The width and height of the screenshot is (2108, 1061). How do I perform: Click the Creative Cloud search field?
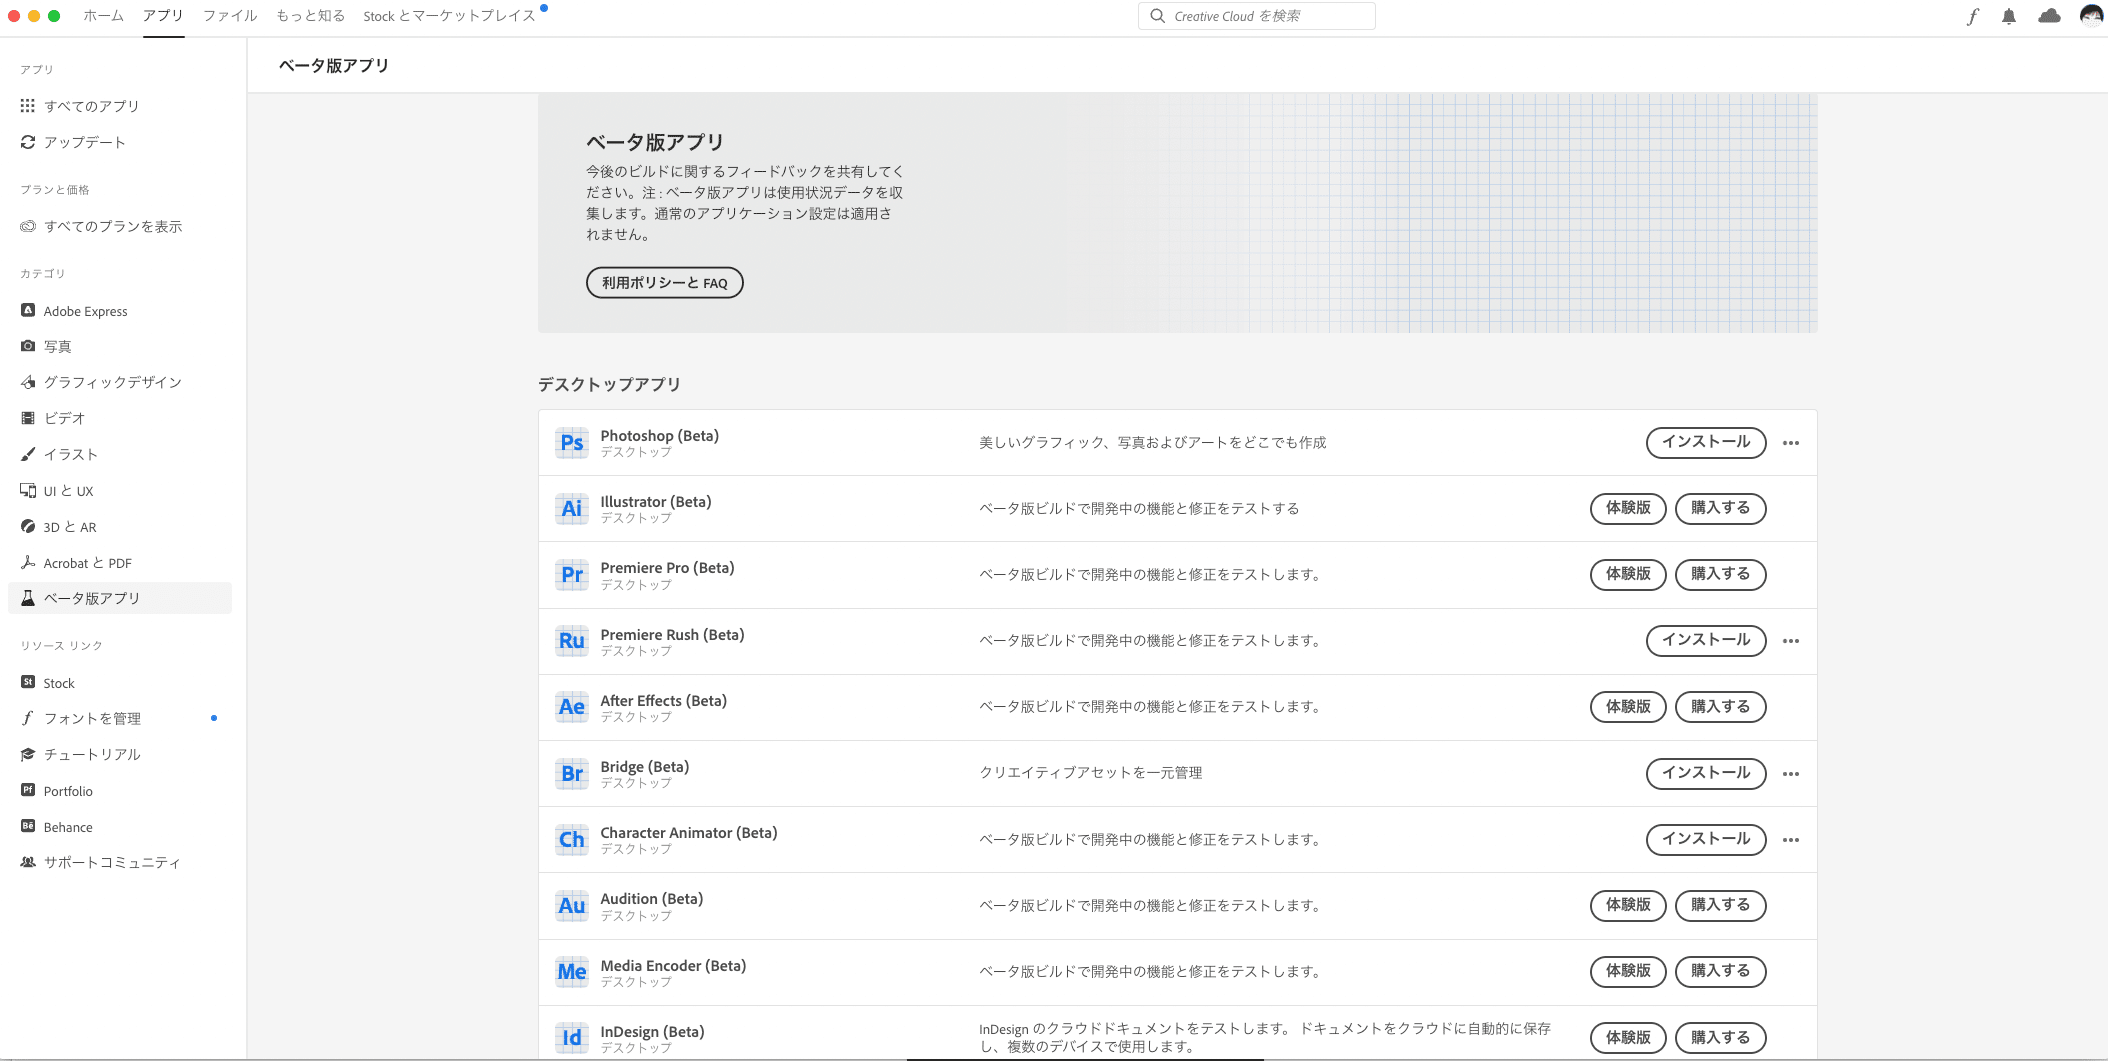(x=1256, y=16)
